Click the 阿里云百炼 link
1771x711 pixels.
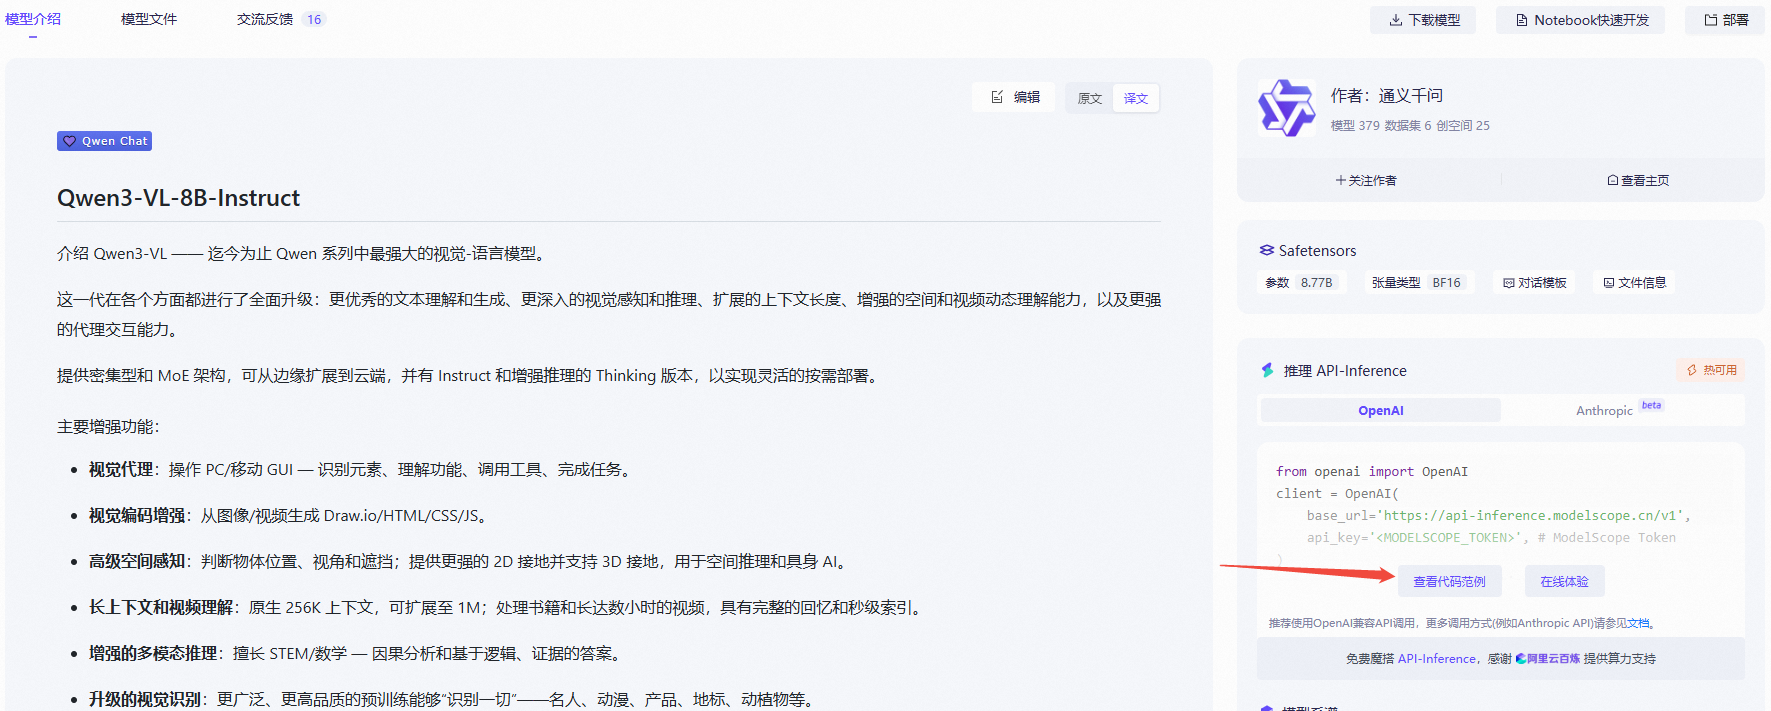point(1548,659)
